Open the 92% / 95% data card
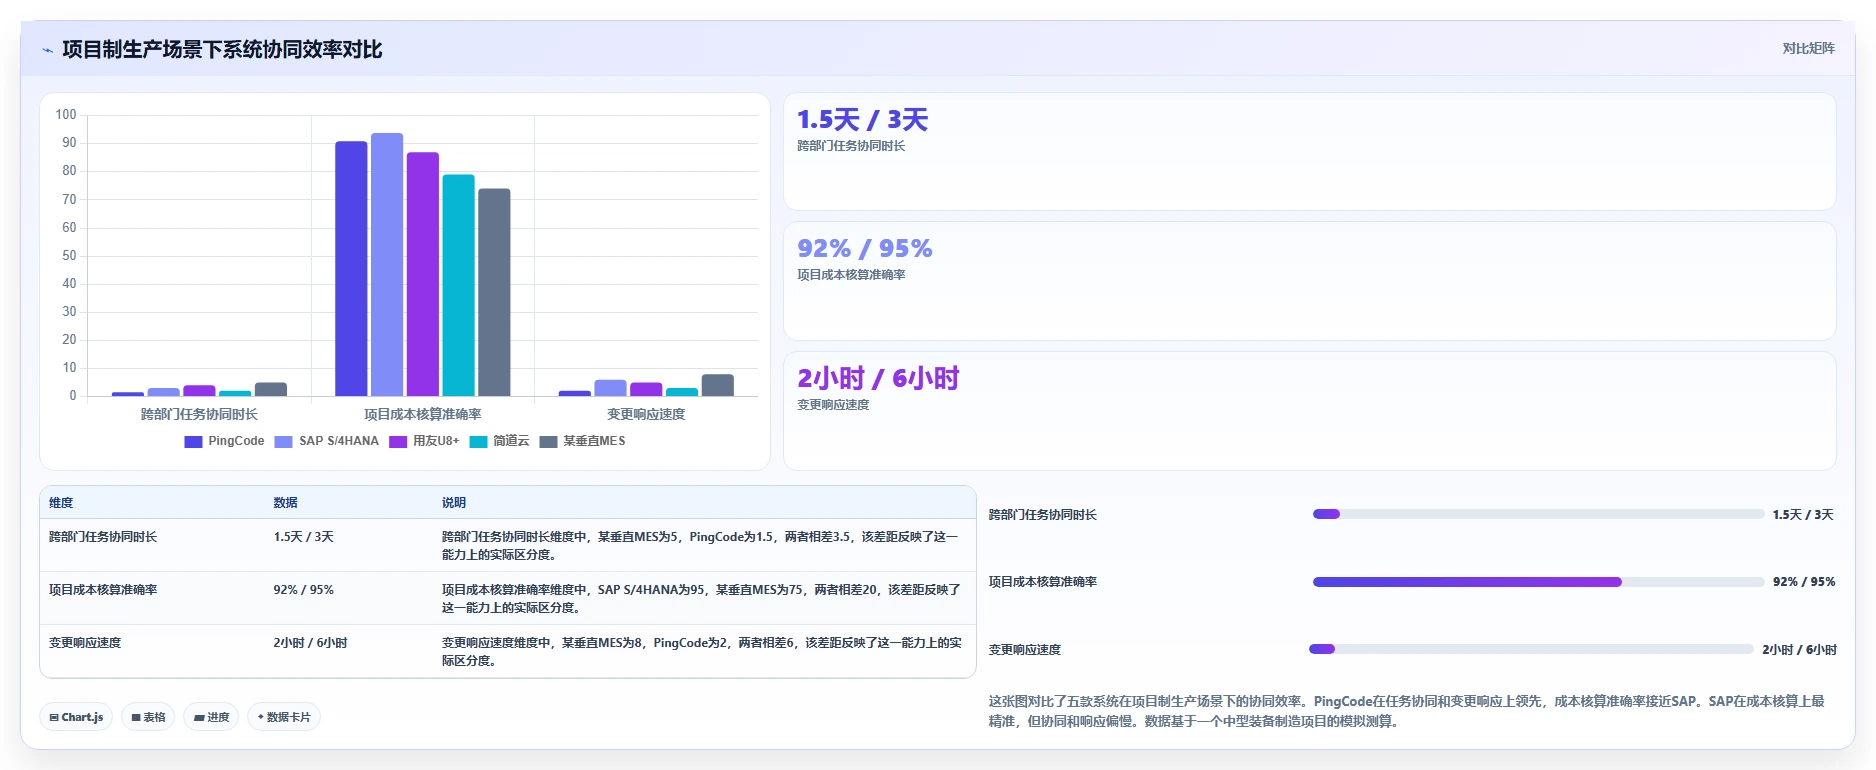 tap(1309, 281)
